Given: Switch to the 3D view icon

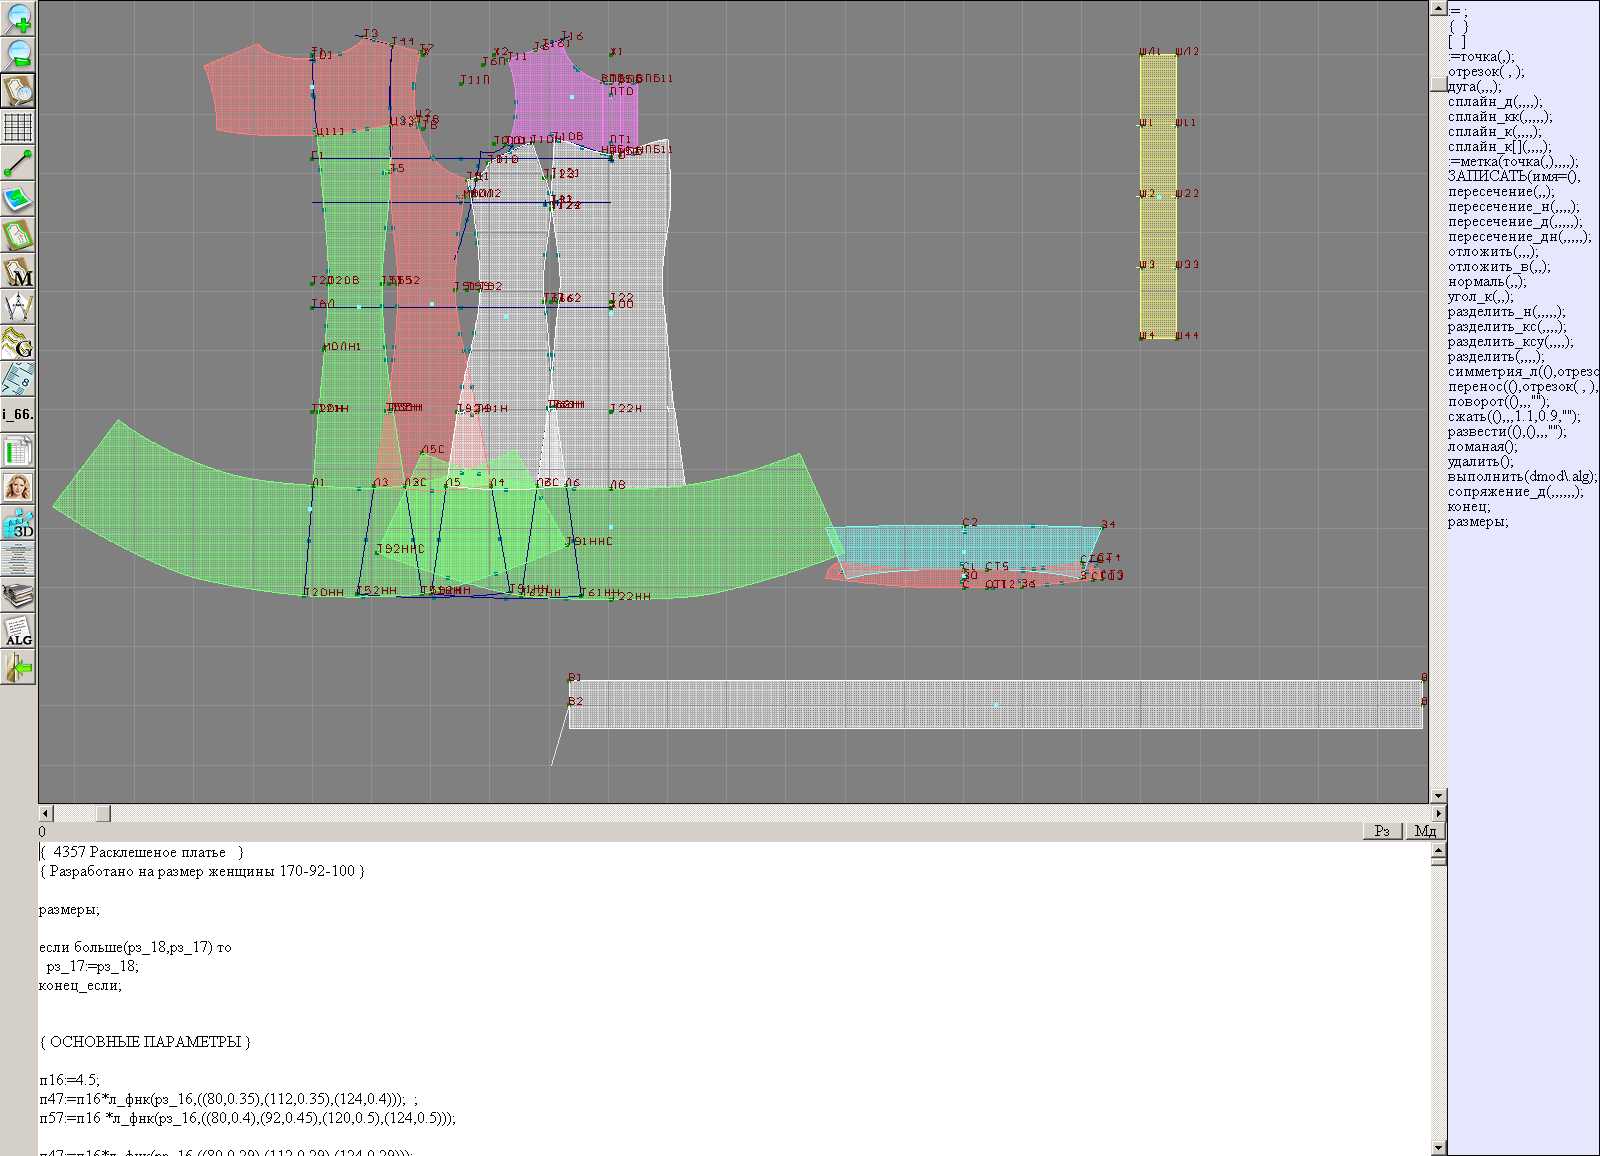Looking at the screenshot, I should coord(18,523).
